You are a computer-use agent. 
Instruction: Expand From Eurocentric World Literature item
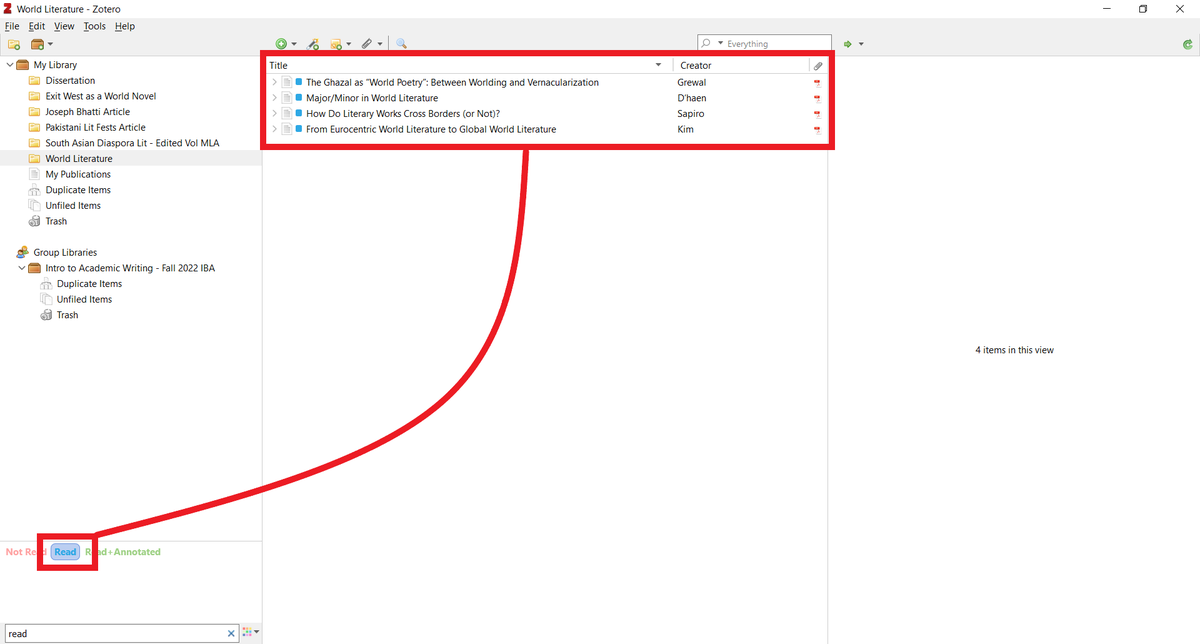click(274, 129)
